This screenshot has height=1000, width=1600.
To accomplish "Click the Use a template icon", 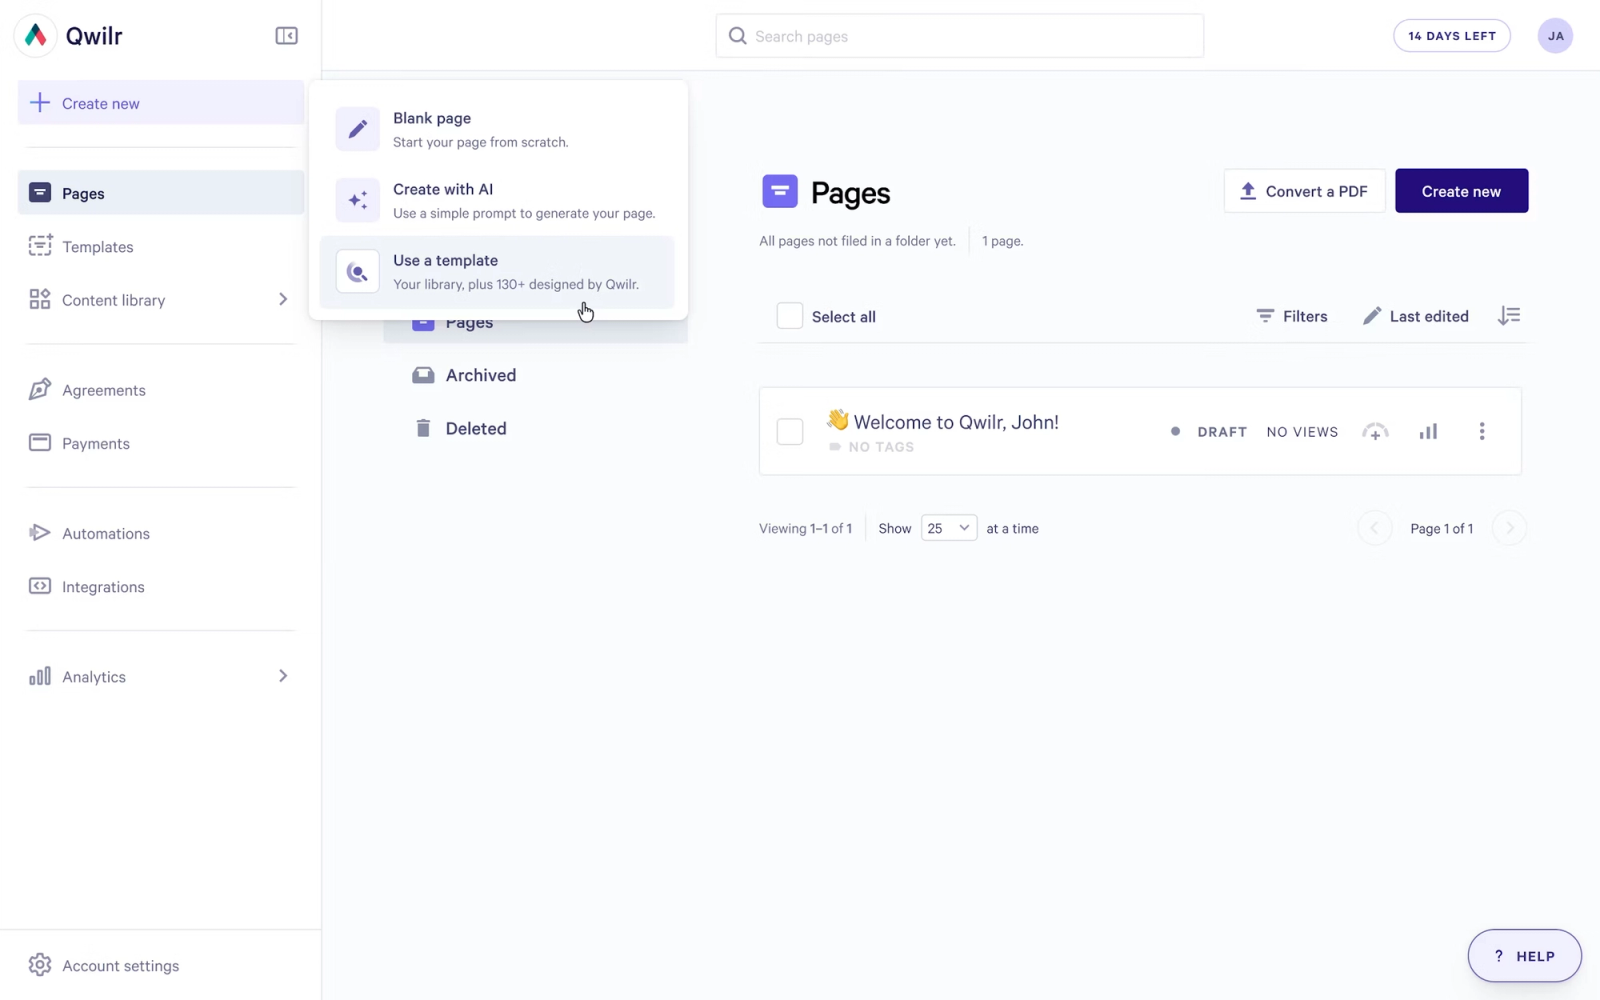I will pos(357,271).
